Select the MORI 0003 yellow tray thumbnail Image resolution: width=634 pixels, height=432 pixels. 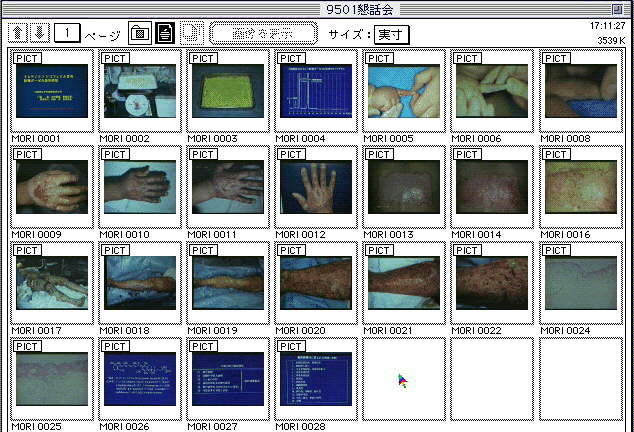point(227,91)
